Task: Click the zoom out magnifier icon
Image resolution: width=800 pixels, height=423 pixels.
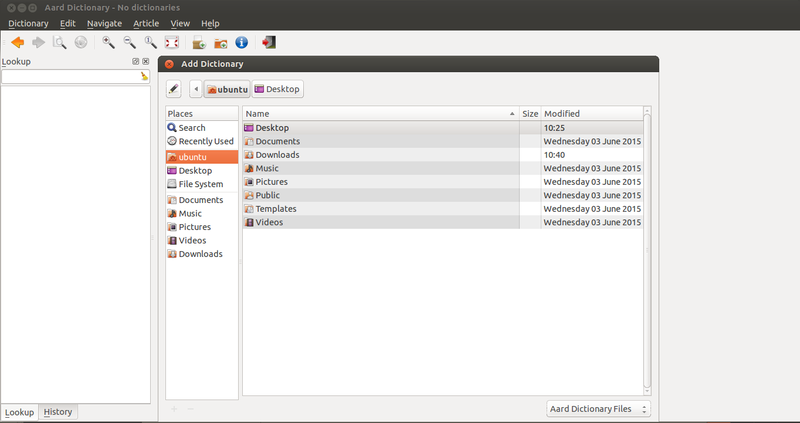Action: click(130, 42)
